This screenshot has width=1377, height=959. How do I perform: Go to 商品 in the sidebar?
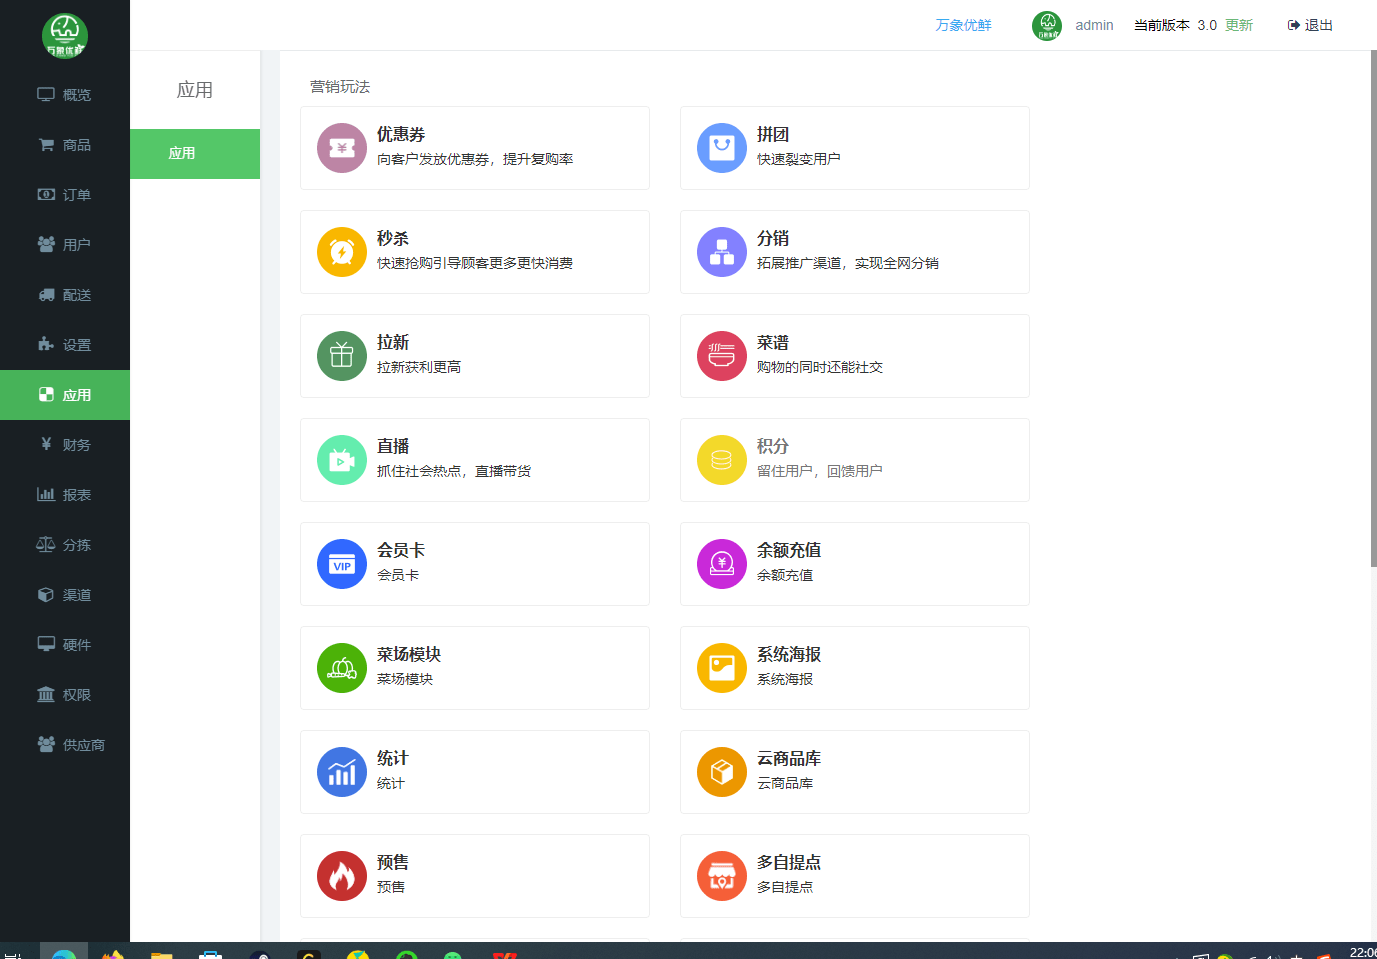pos(65,145)
